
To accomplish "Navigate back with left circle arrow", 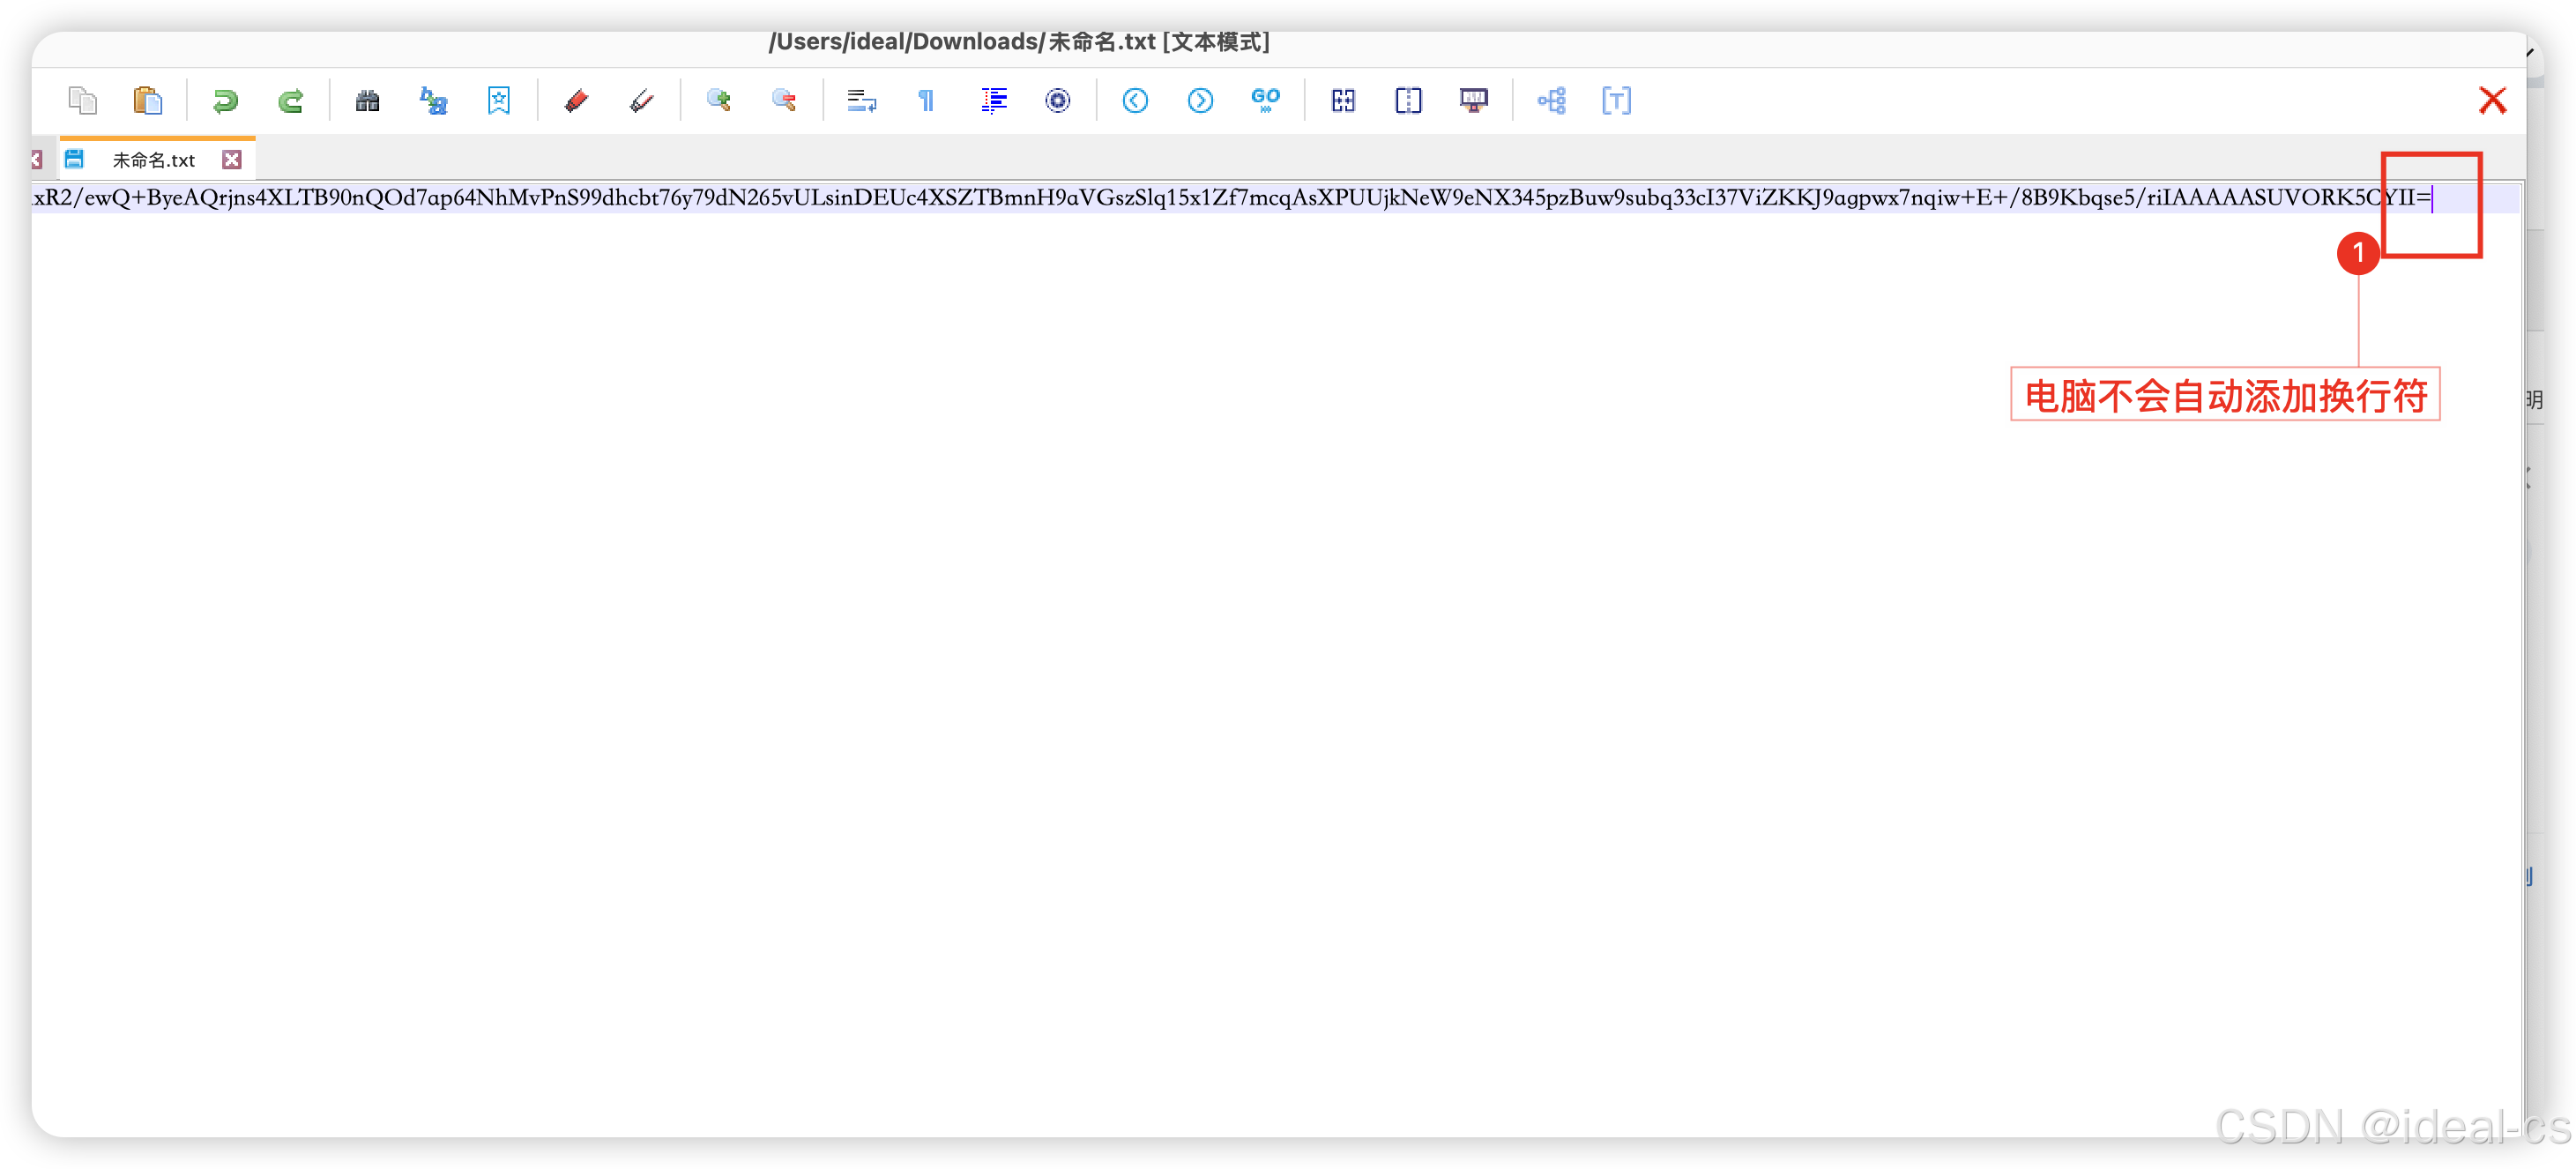I will tap(1134, 101).
